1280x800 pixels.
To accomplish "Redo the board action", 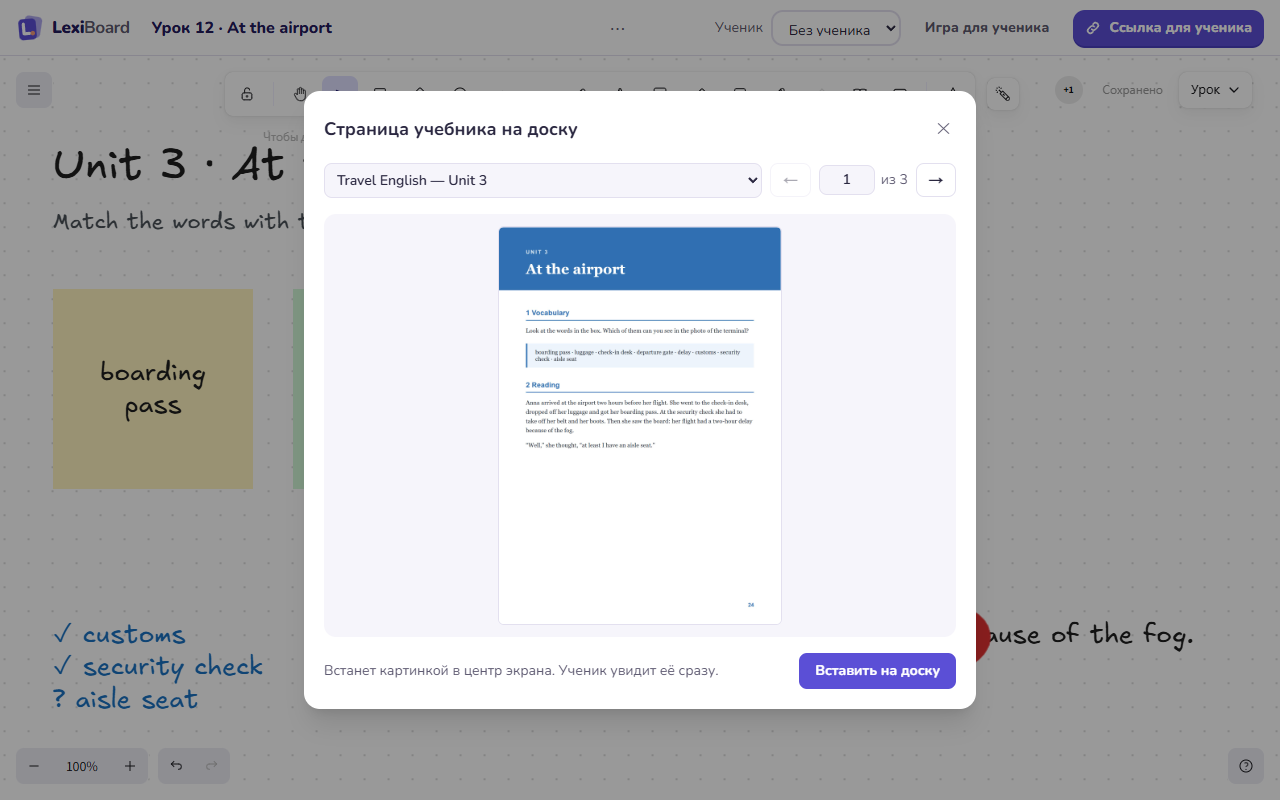I will (211, 766).
